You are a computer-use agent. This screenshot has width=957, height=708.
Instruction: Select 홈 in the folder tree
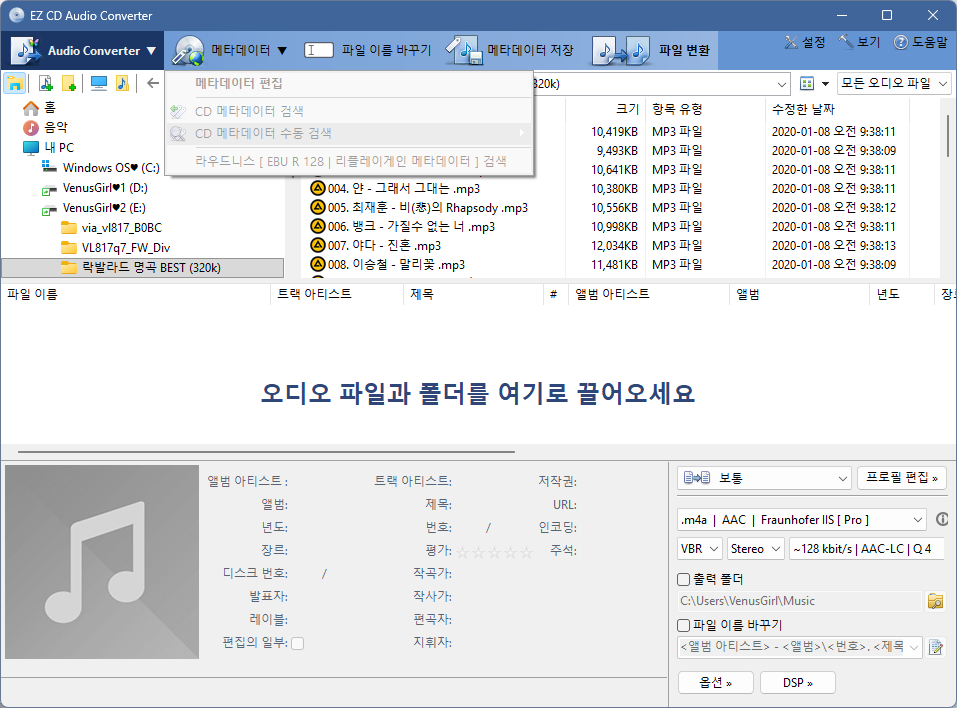(40, 108)
